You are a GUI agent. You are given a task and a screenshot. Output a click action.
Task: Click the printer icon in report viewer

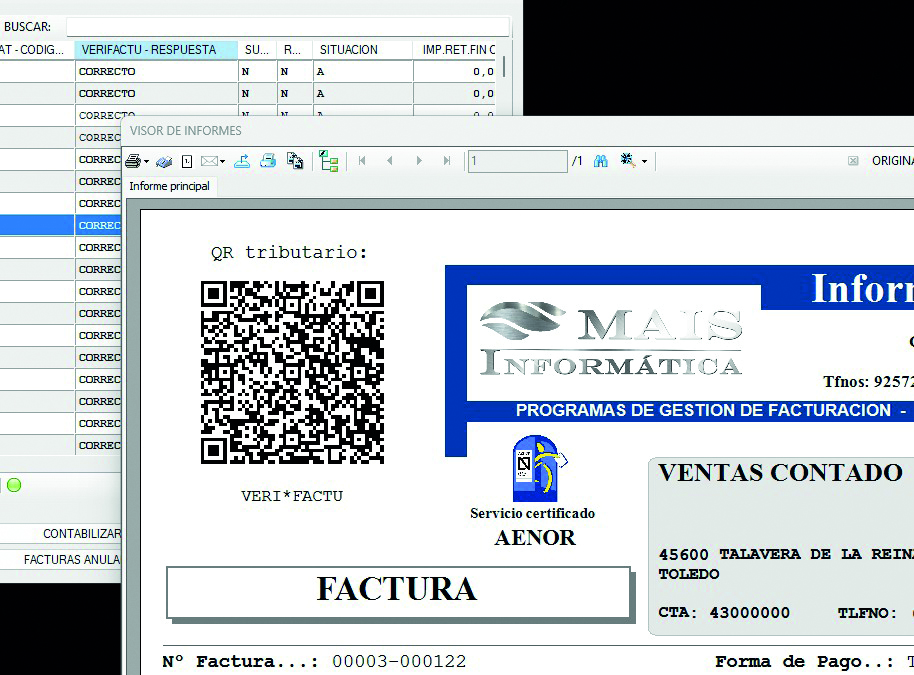pyautogui.click(x=132, y=161)
